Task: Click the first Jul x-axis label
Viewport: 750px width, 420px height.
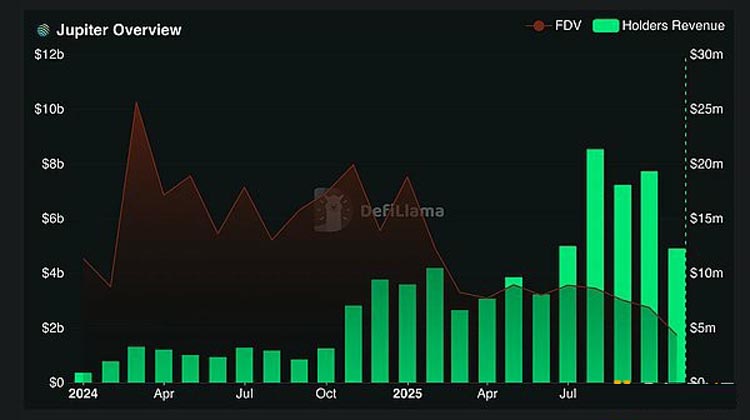Action: coord(244,394)
